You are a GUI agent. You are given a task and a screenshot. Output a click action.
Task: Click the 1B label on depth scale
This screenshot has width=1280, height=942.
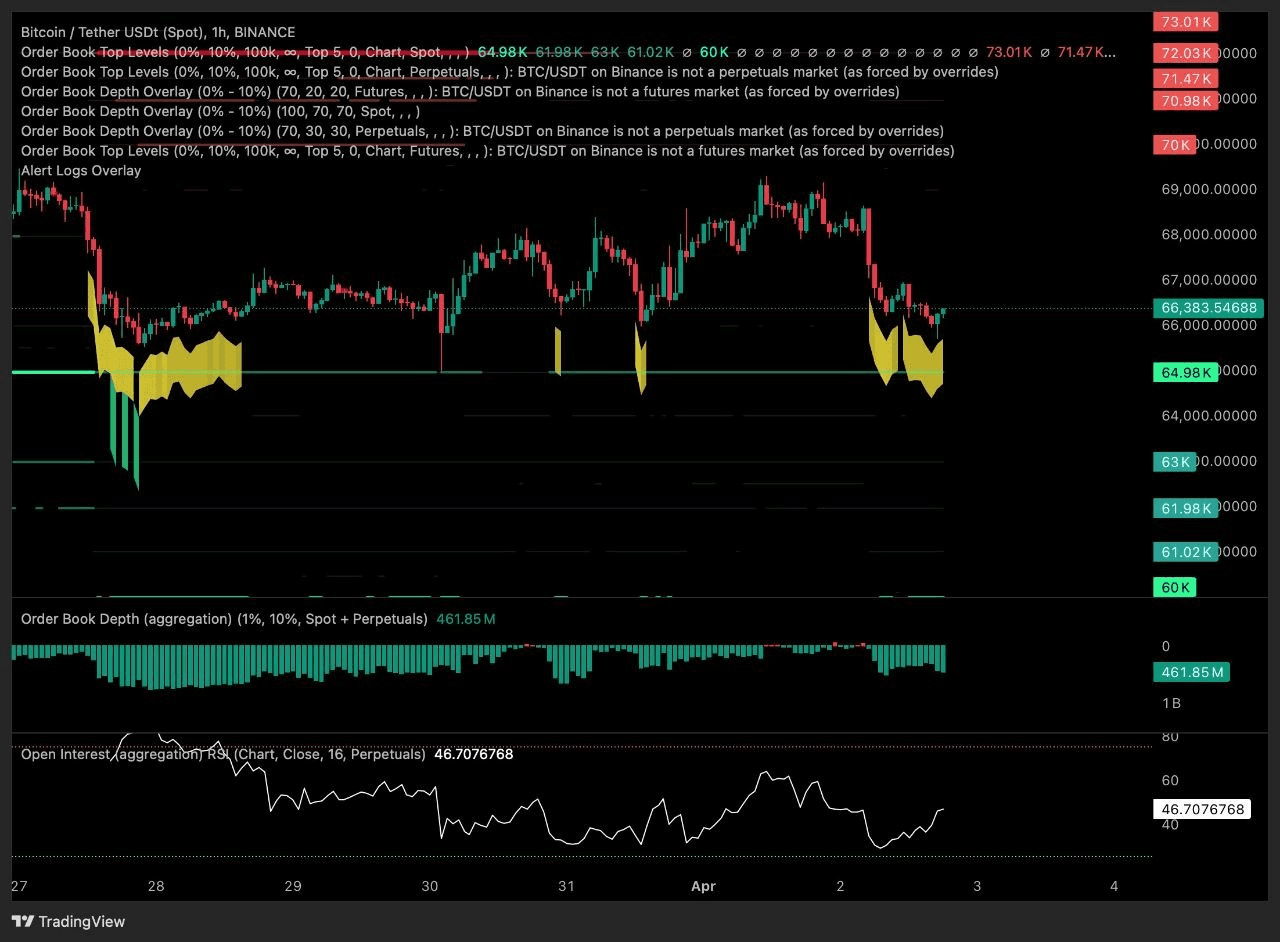(1170, 703)
